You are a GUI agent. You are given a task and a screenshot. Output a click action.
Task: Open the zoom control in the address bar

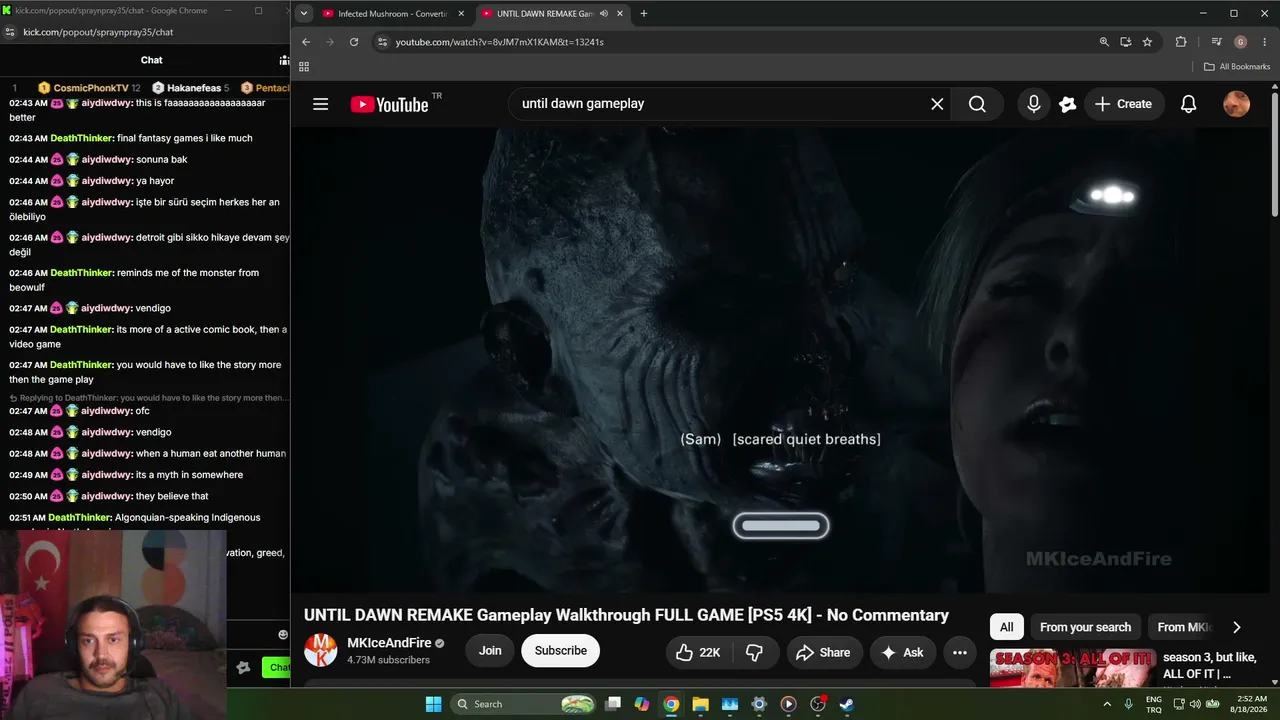coord(1104,42)
